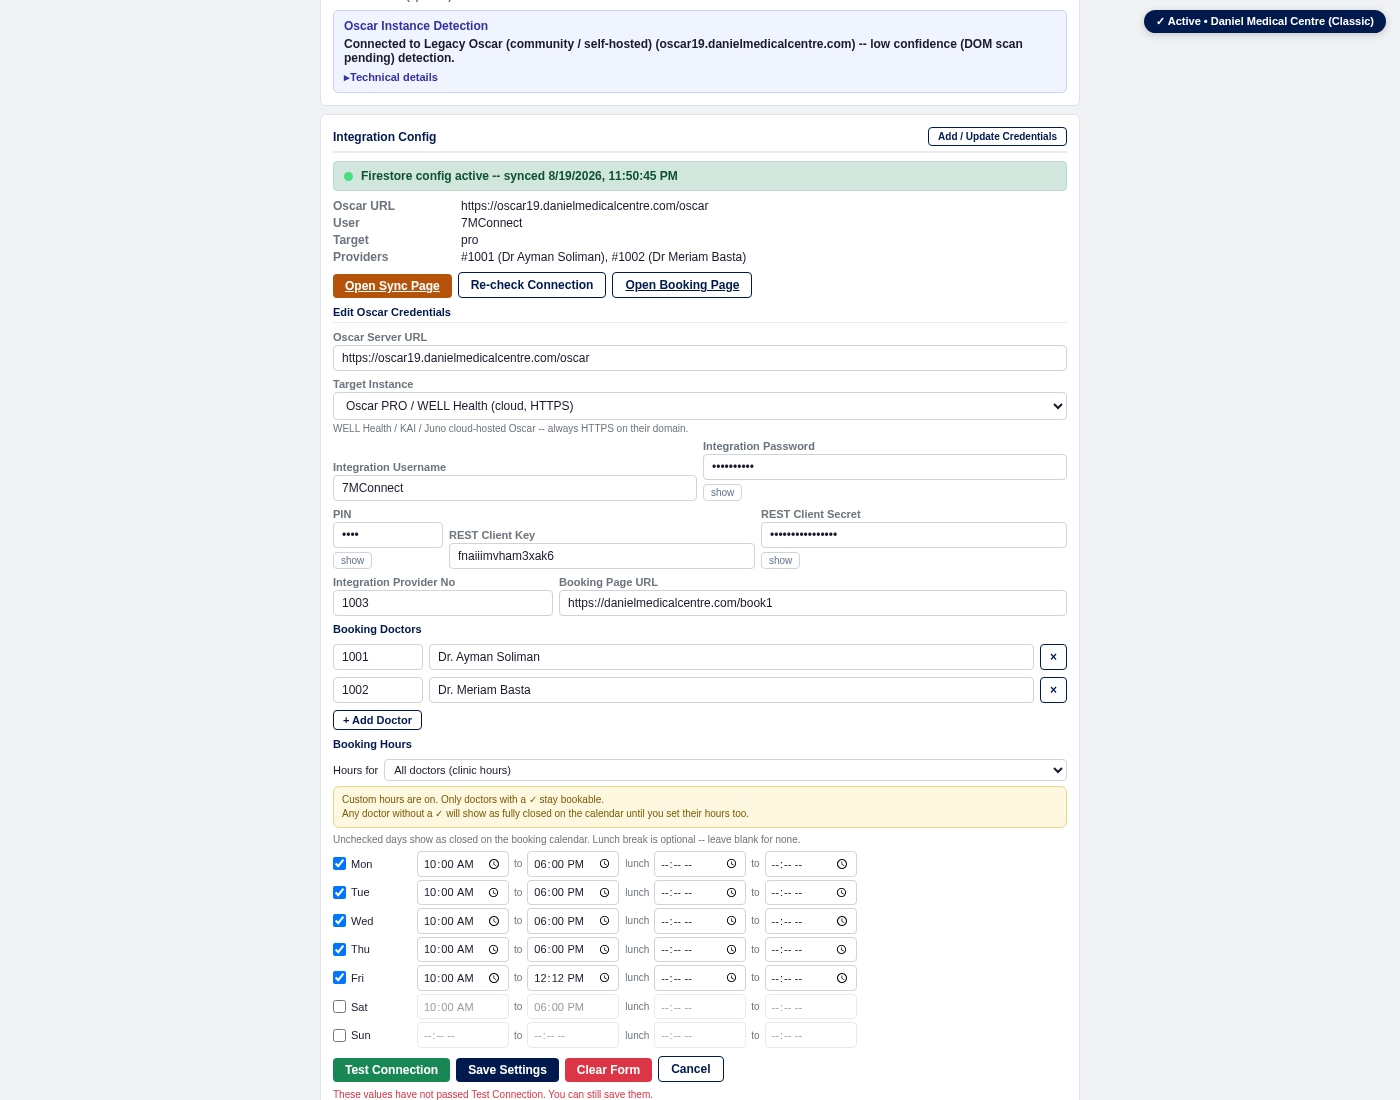
Task: Open Sync Page link
Action: point(392,286)
